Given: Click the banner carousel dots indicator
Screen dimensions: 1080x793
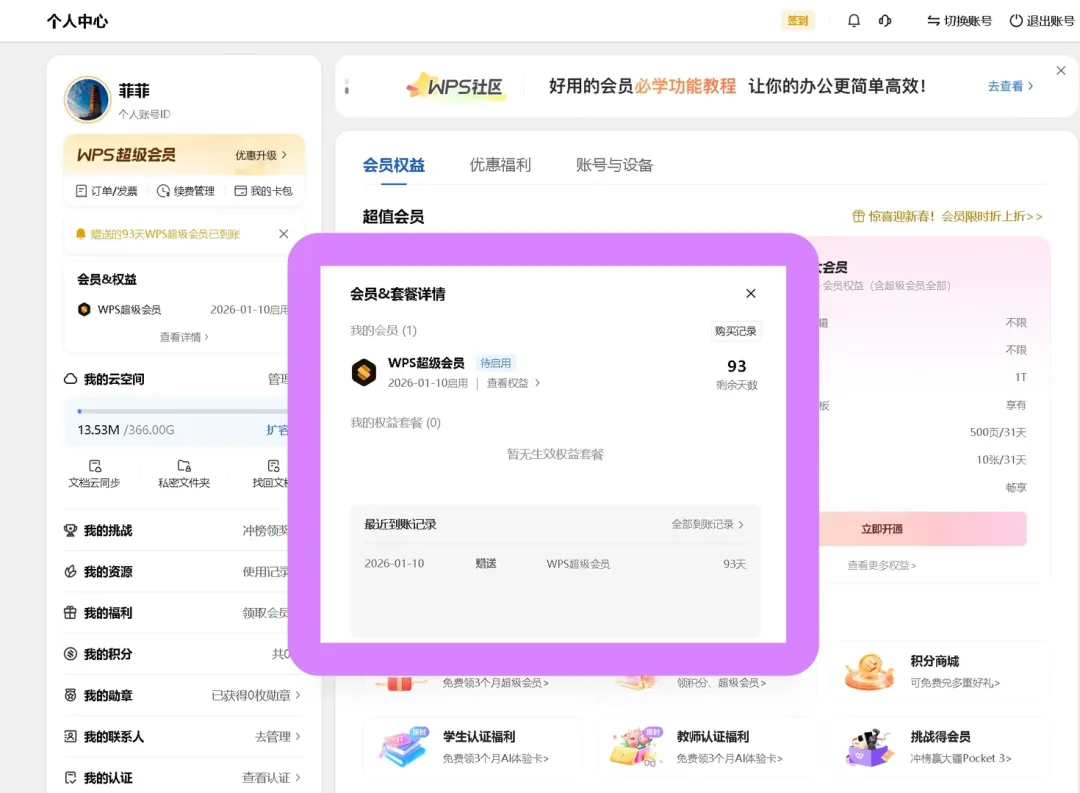Looking at the screenshot, I should 346,87.
